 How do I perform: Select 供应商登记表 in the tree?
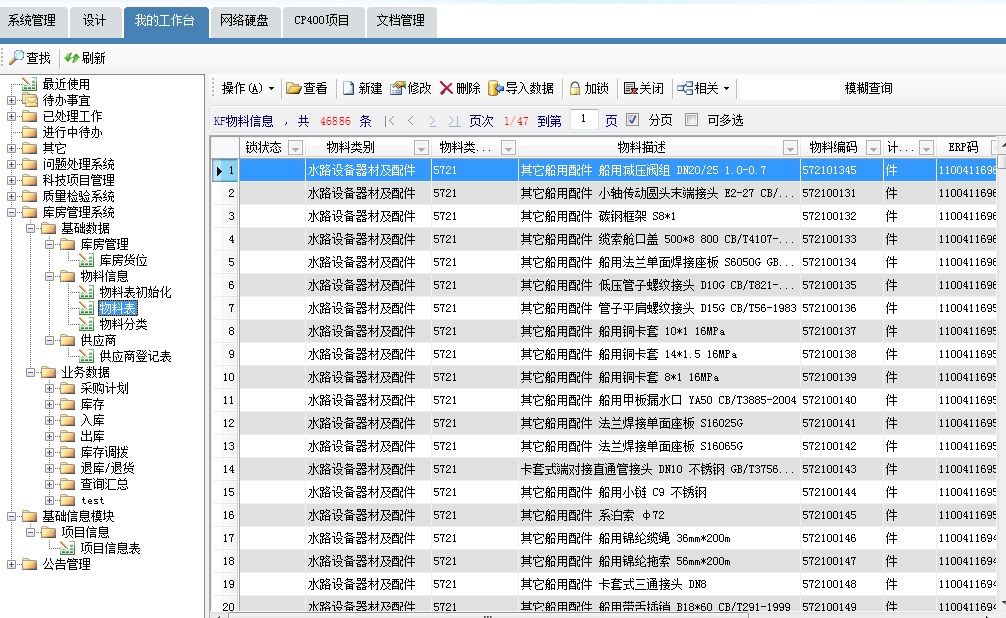click(135, 356)
